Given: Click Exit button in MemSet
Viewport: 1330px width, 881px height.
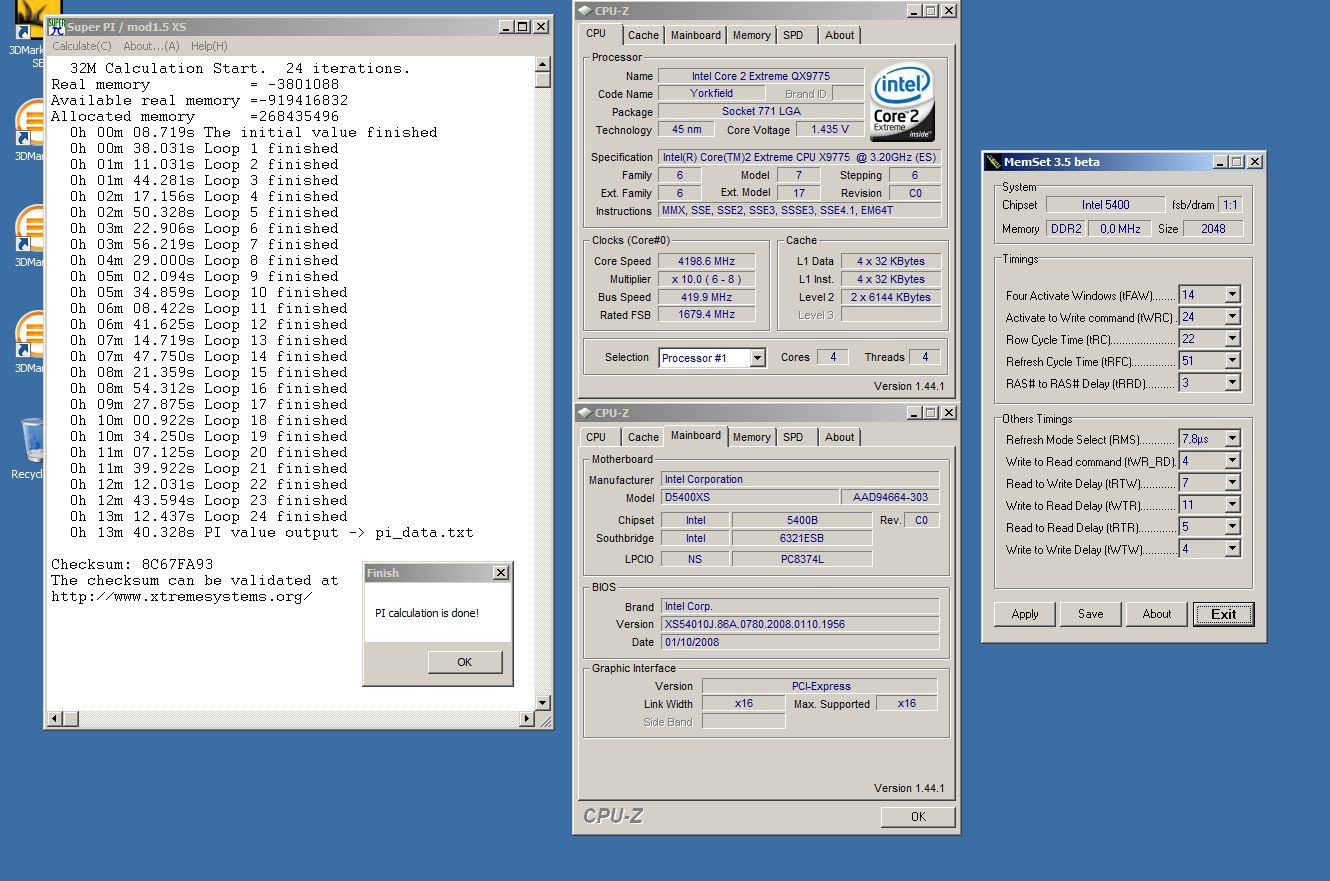Looking at the screenshot, I should (x=1223, y=614).
